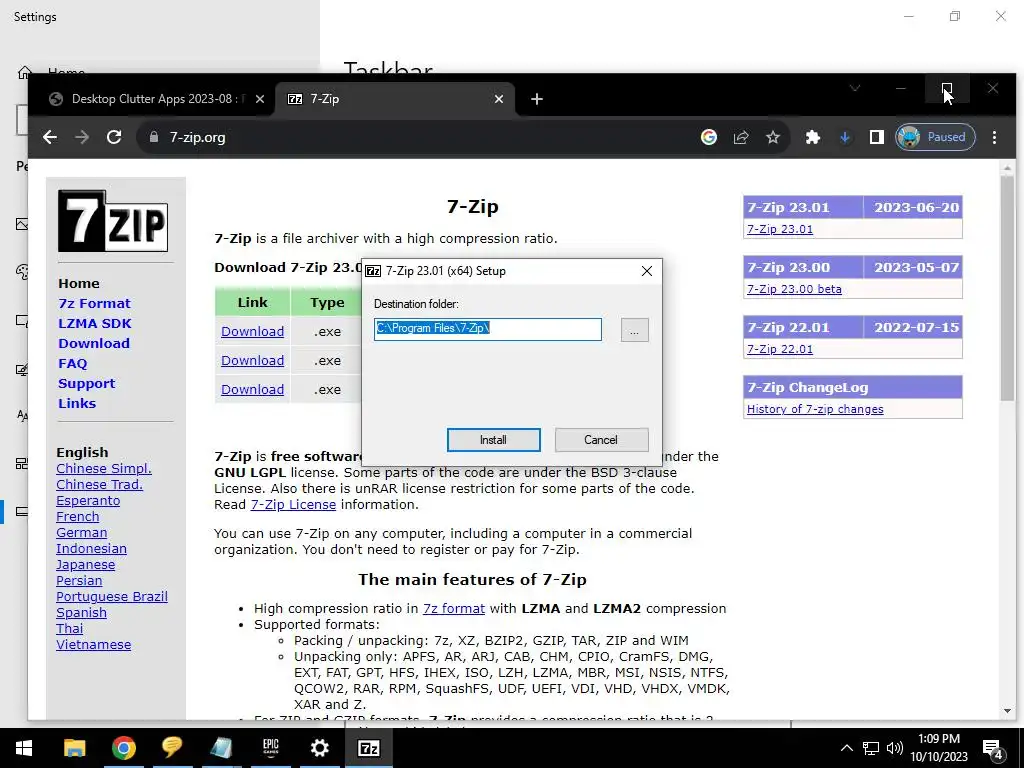Click the second Download .exe link
This screenshot has height=768, width=1024.
click(x=252, y=360)
